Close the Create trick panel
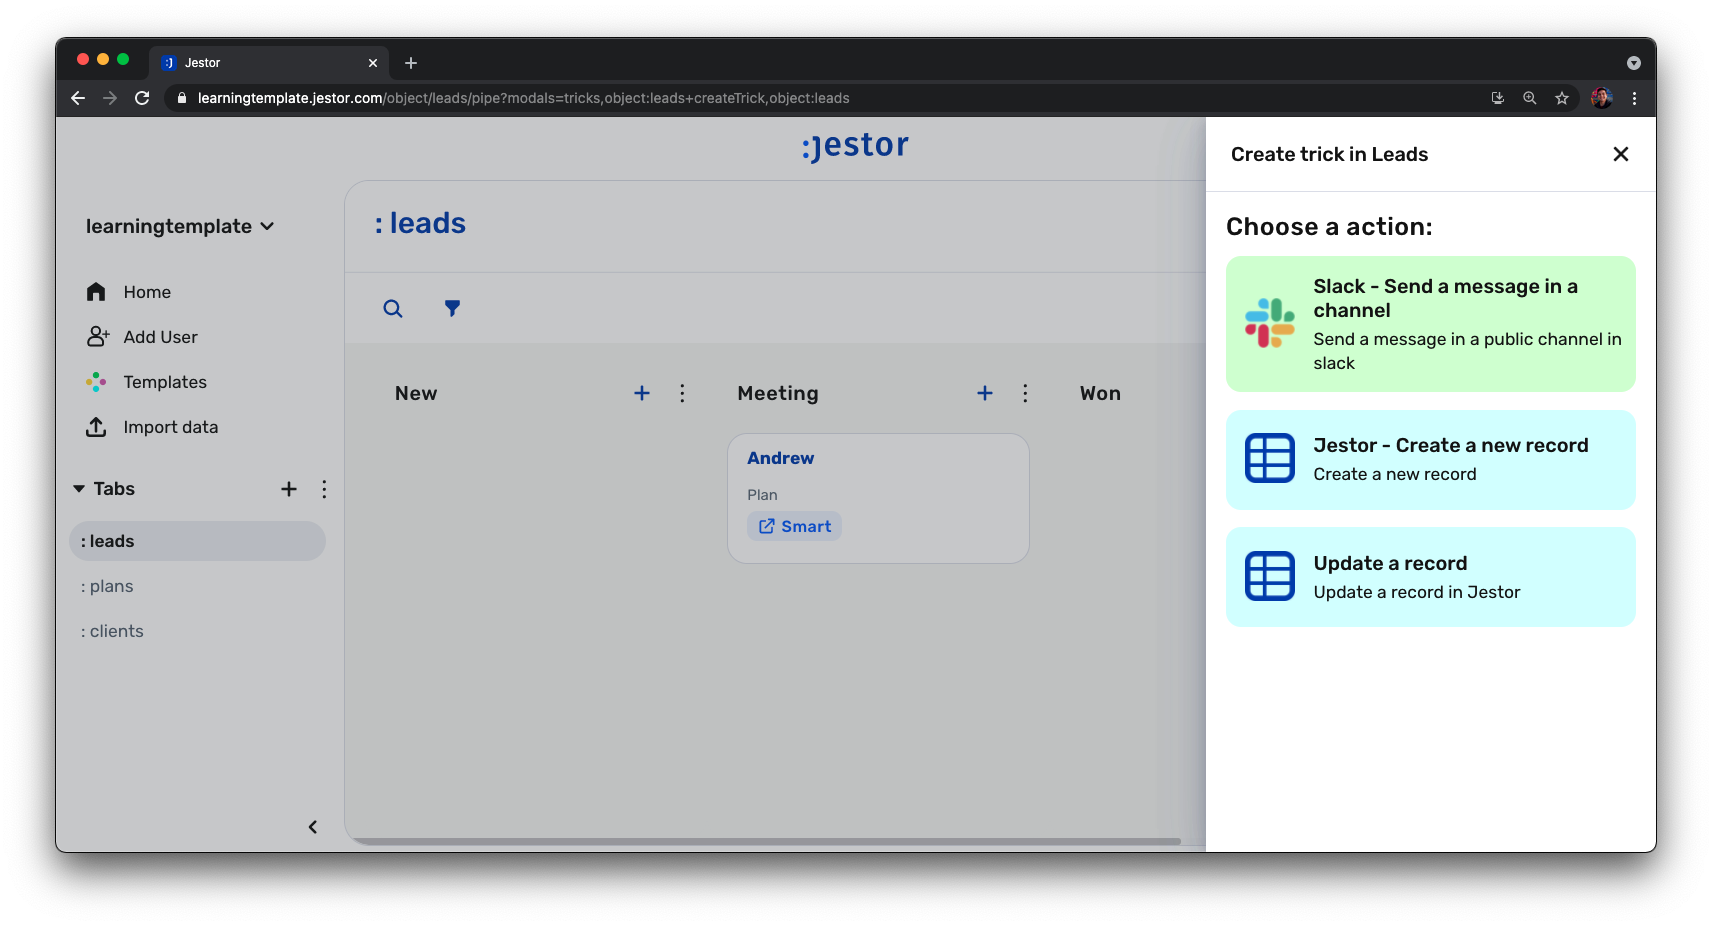Viewport: 1712px width, 926px height. pyautogui.click(x=1621, y=154)
